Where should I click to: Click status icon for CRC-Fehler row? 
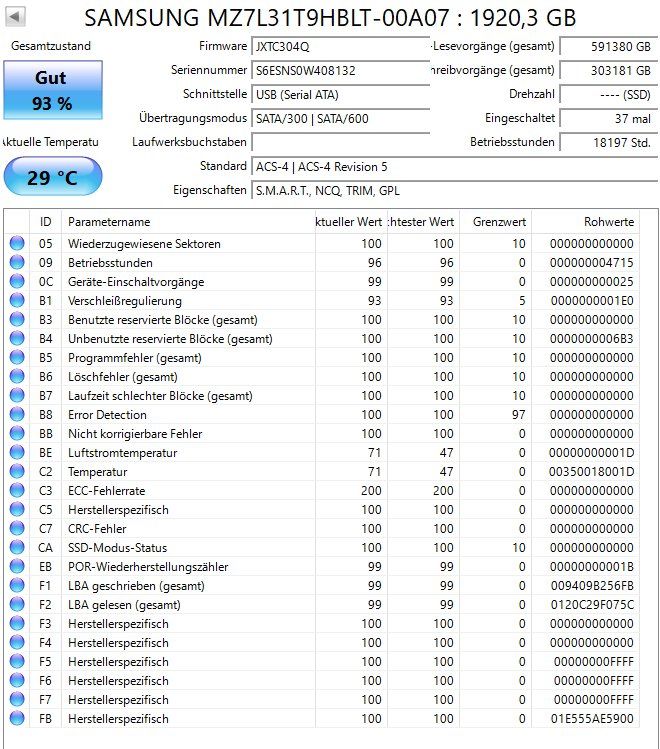pyautogui.click(x=17, y=528)
